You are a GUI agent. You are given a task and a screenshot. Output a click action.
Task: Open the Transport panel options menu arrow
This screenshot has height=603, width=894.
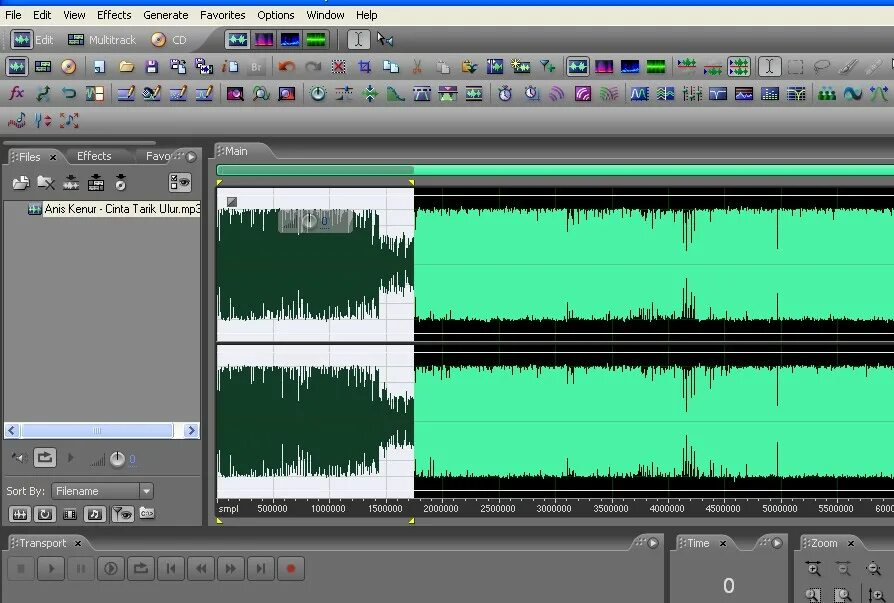[x=653, y=543]
